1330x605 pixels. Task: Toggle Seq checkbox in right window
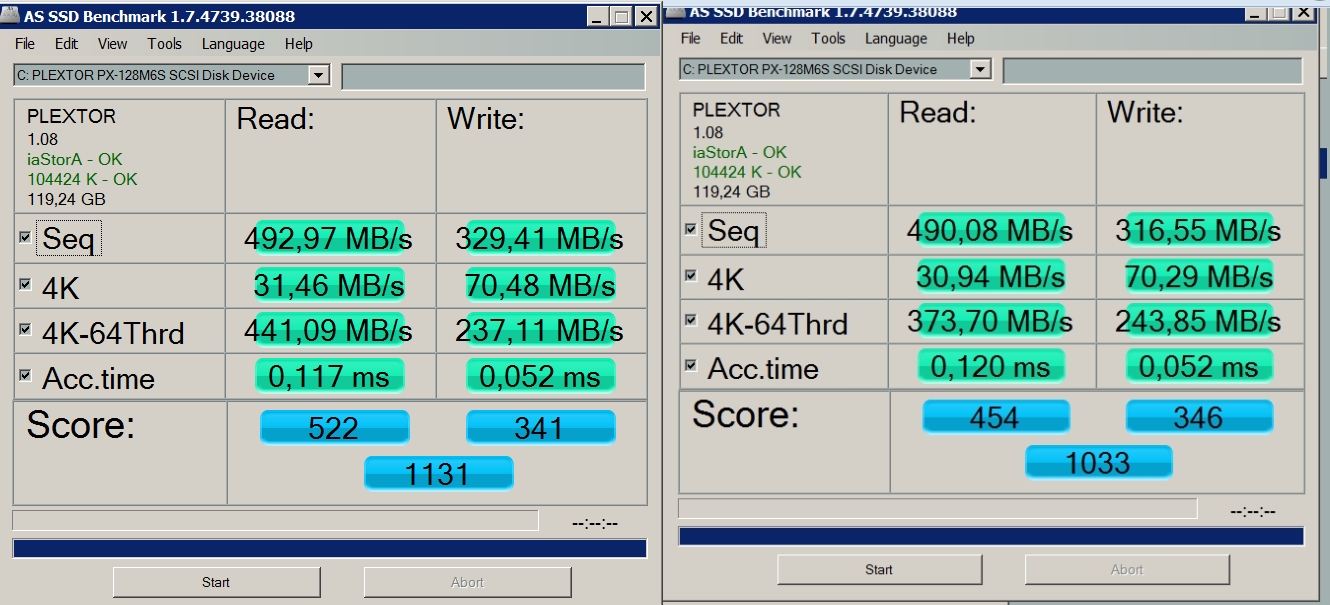[x=690, y=229]
